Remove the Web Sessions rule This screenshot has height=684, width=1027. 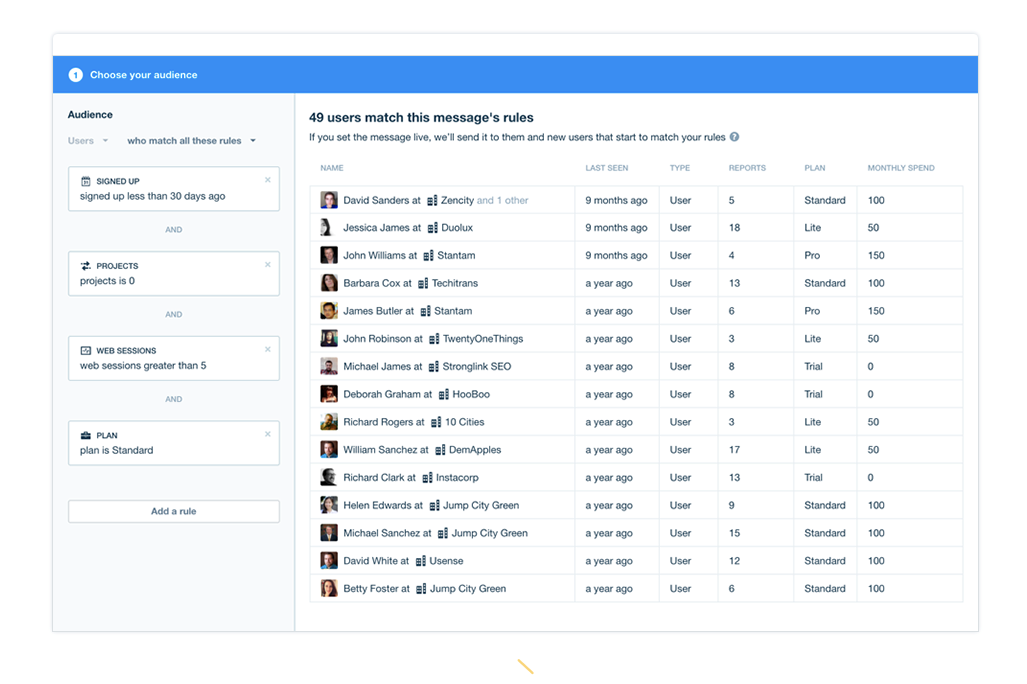click(268, 349)
